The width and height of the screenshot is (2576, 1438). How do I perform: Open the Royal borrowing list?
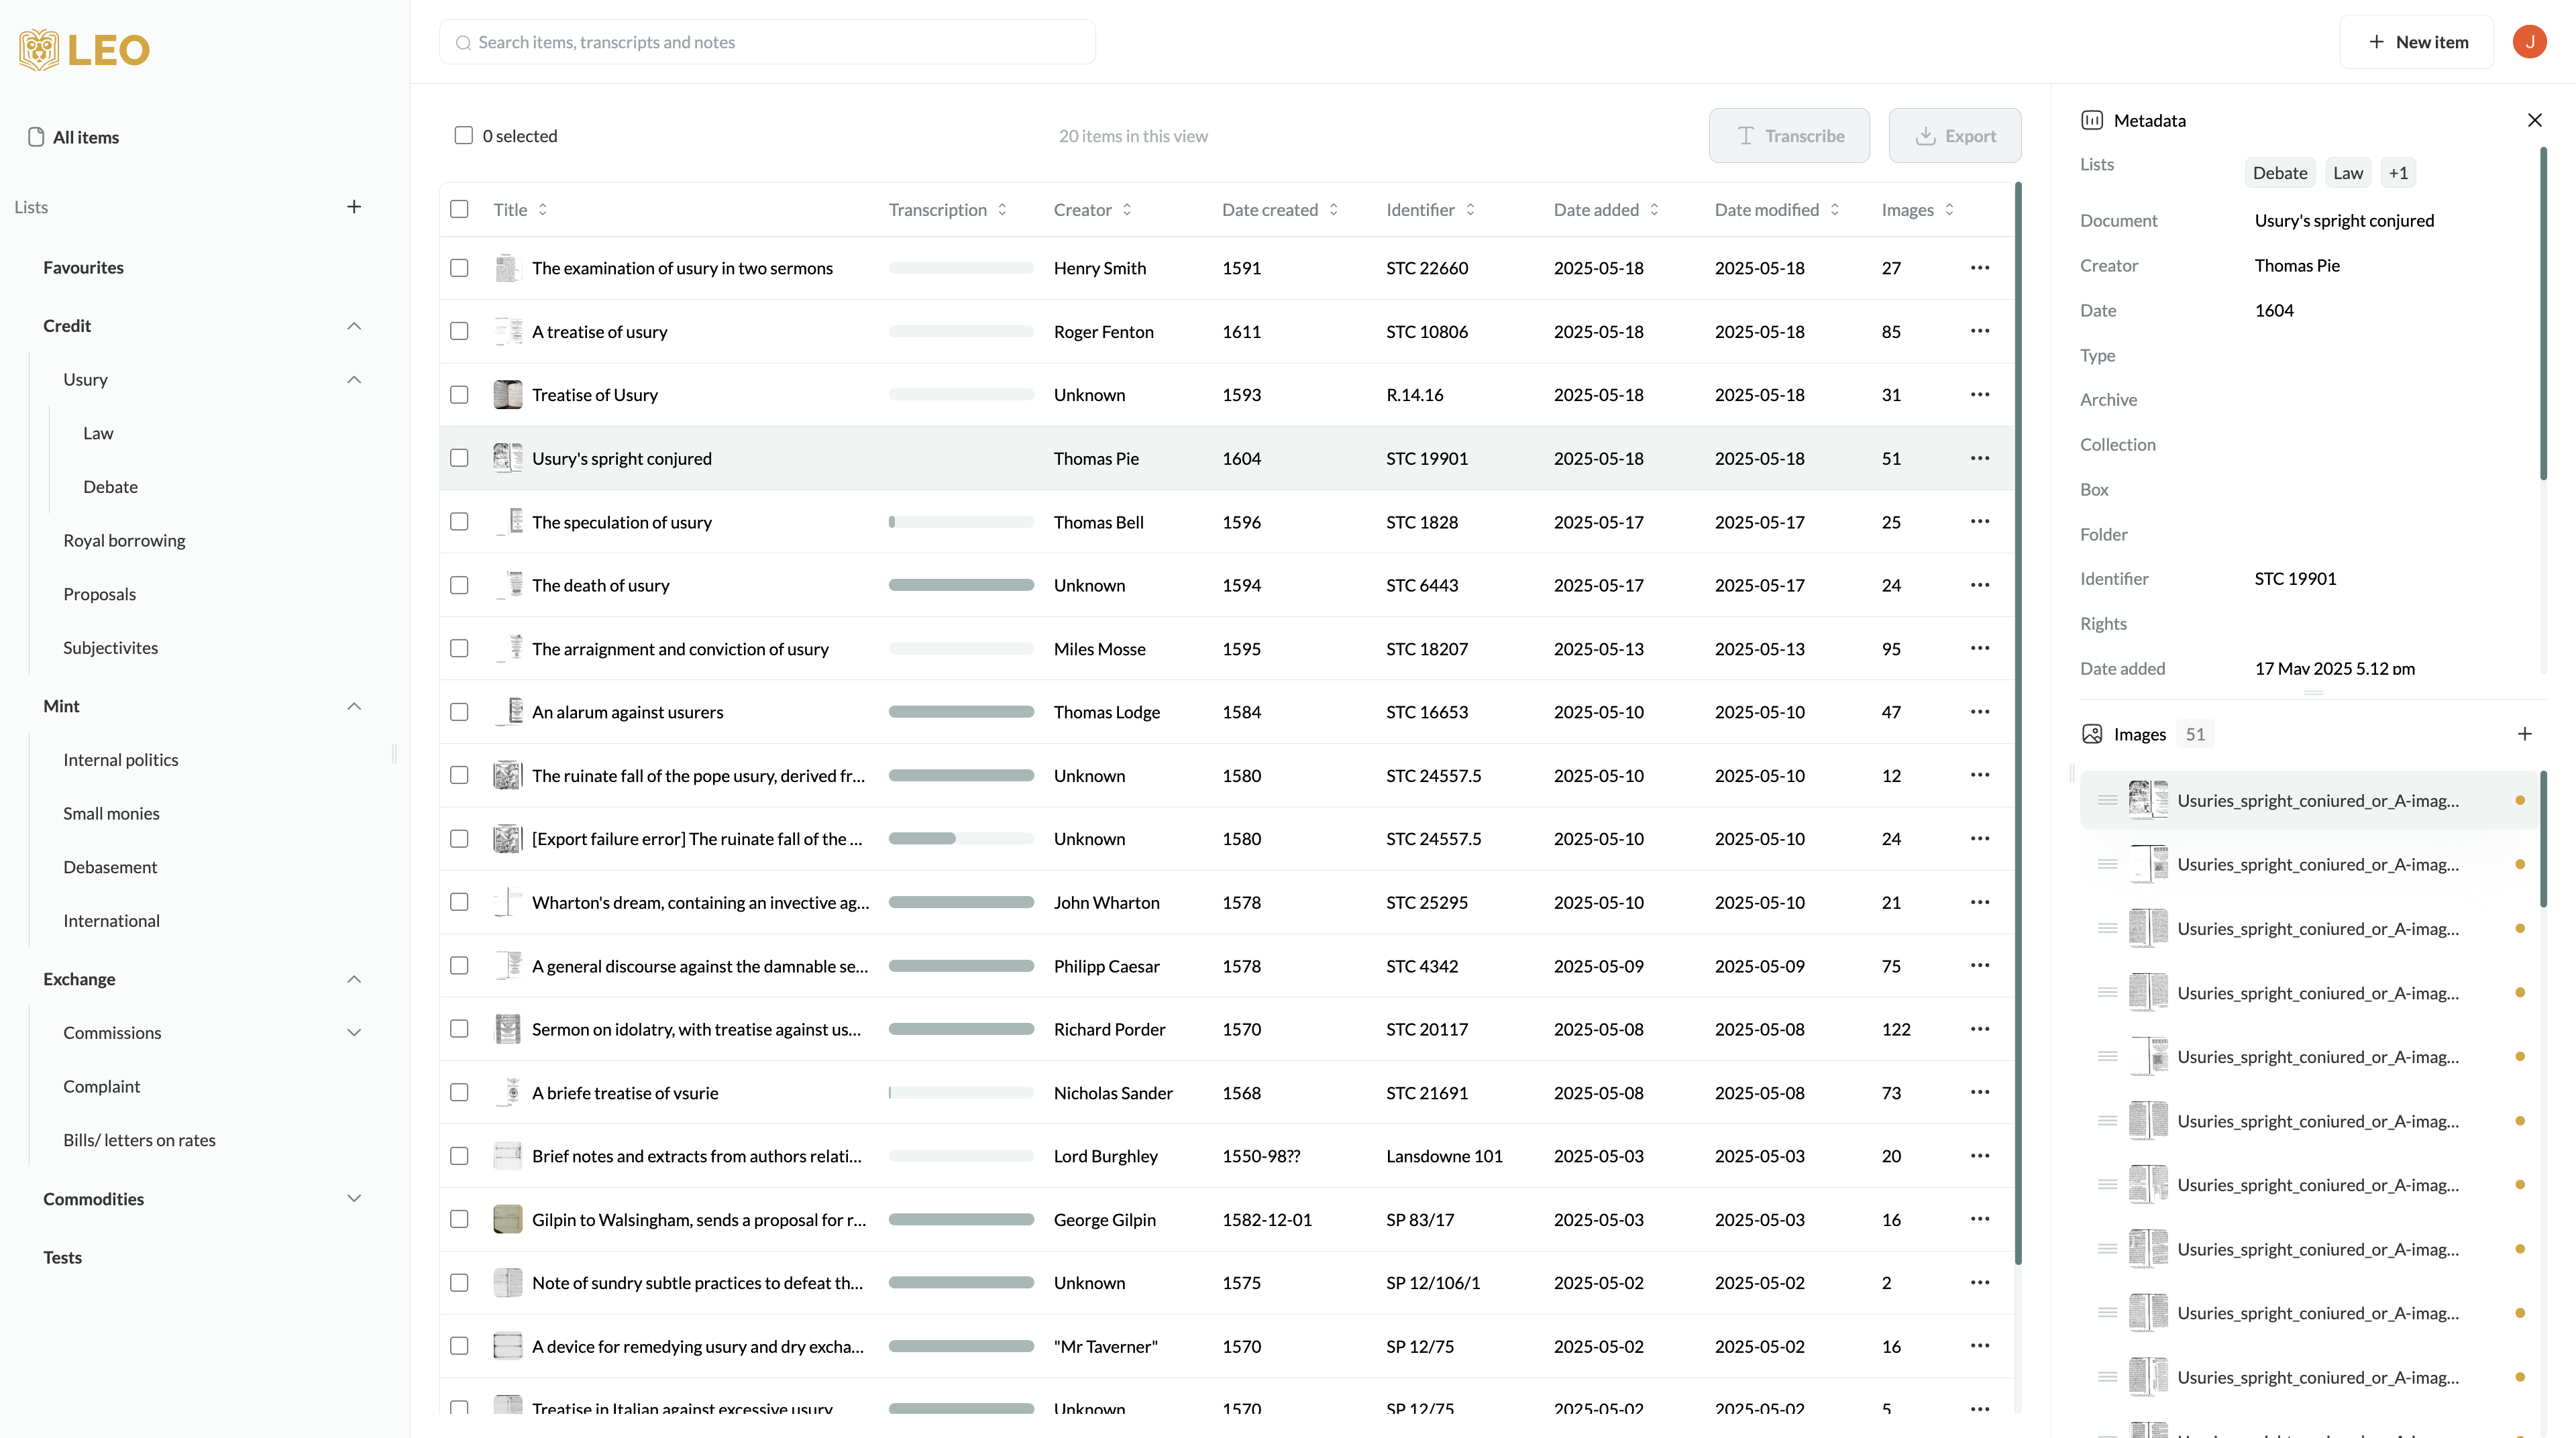(x=124, y=540)
